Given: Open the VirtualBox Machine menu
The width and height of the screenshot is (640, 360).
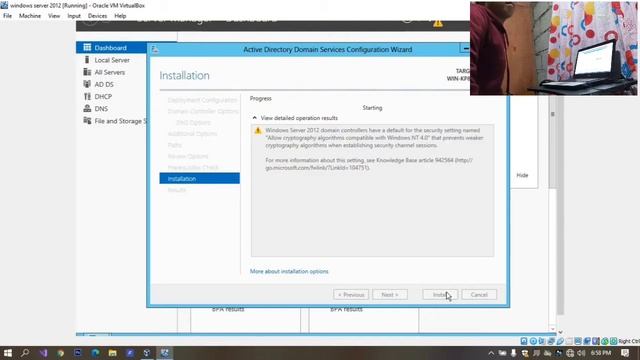Looking at the screenshot, I should click(x=30, y=16).
